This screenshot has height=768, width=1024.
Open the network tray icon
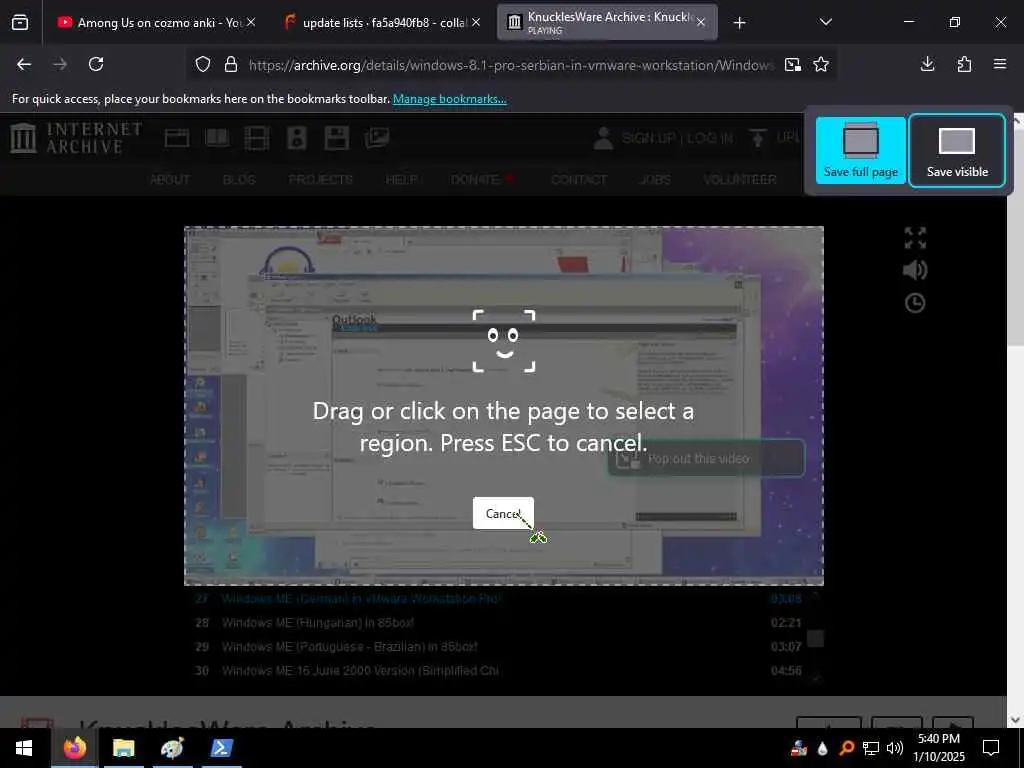[871, 748]
